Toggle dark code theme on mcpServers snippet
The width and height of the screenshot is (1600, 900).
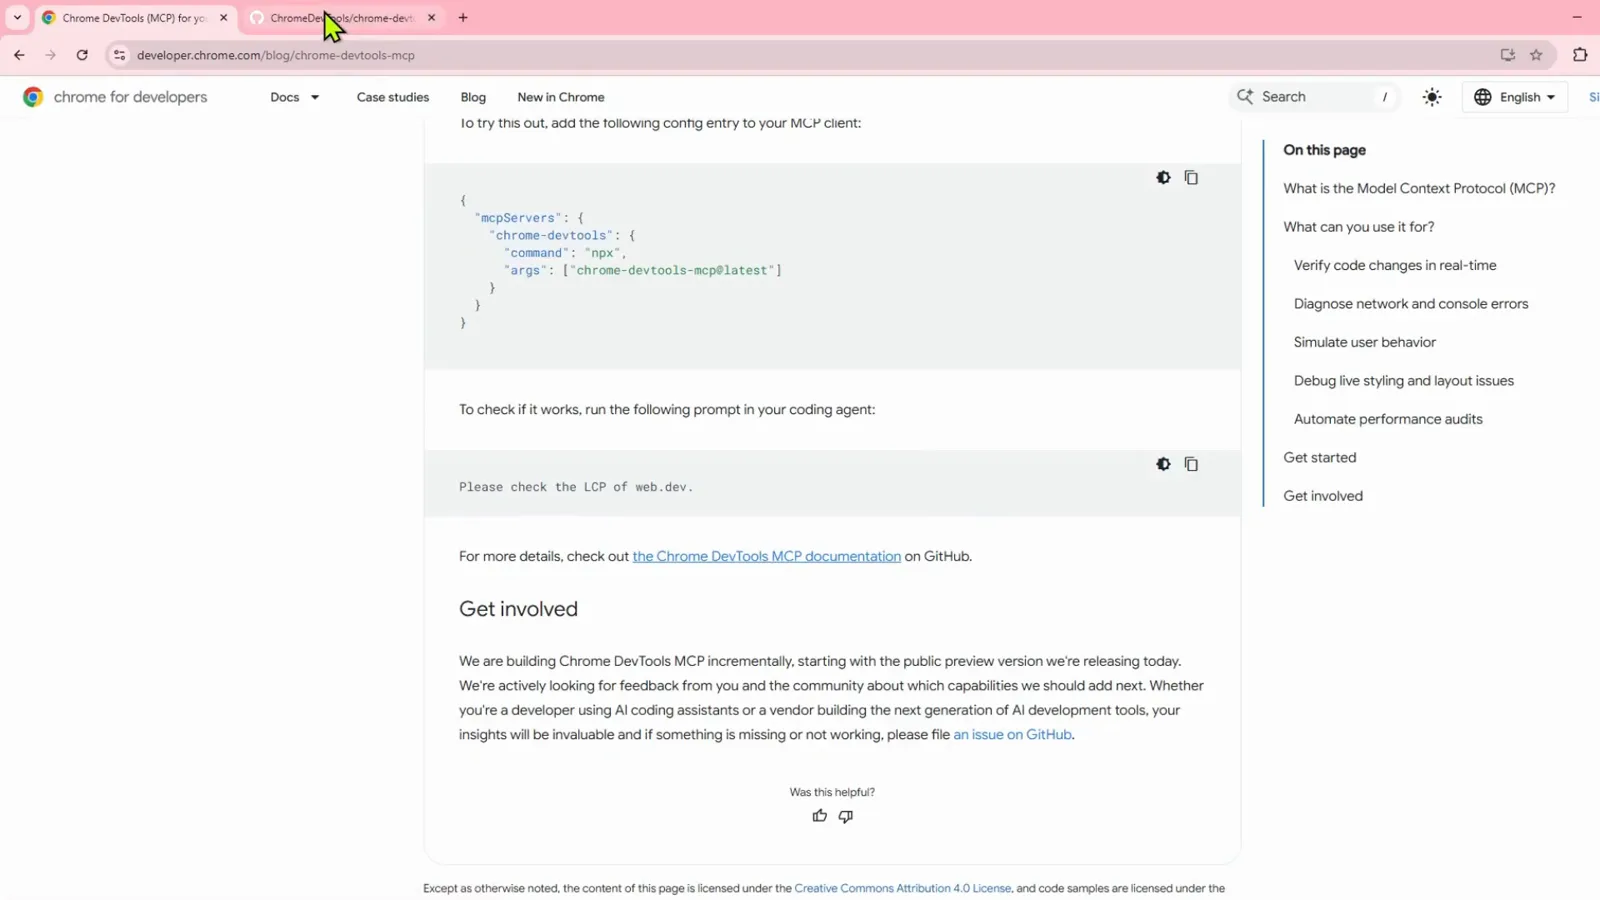coord(1163,177)
